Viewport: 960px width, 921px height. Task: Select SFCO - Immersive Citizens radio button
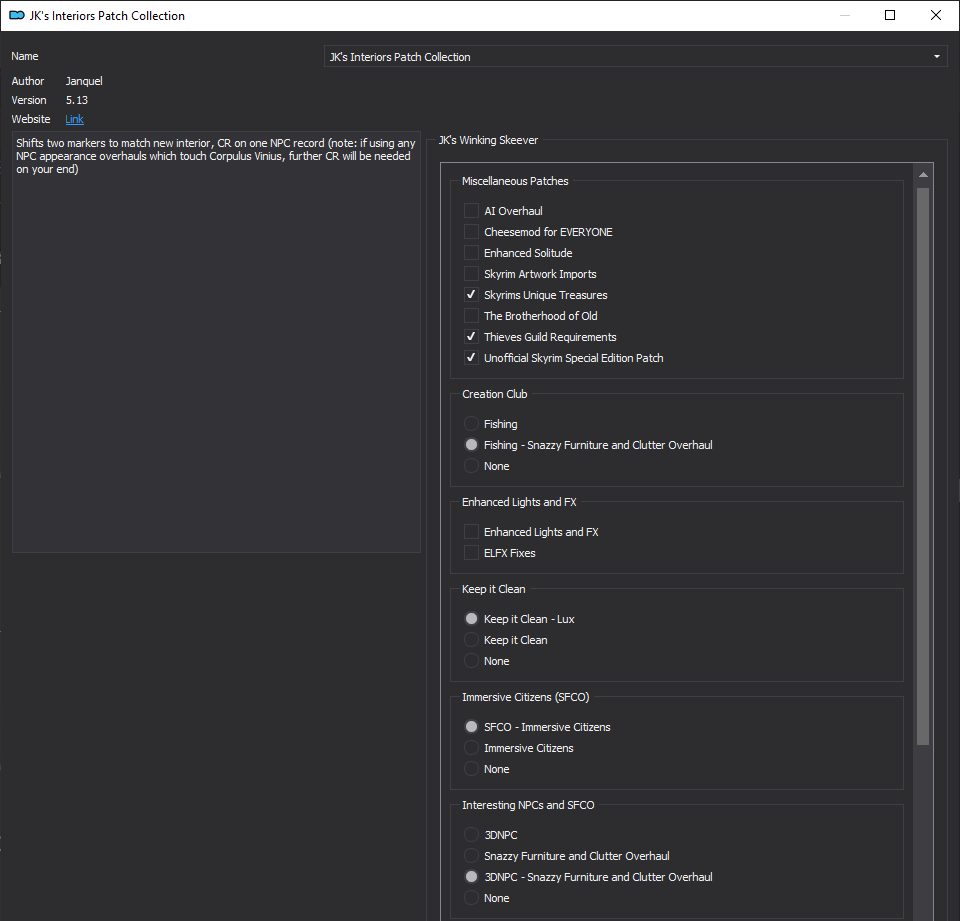coord(471,727)
